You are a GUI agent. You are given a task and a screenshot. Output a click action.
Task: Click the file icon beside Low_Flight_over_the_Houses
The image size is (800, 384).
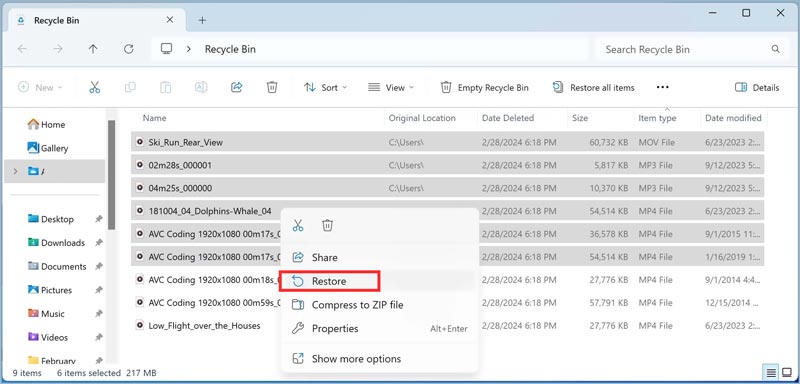click(x=139, y=325)
